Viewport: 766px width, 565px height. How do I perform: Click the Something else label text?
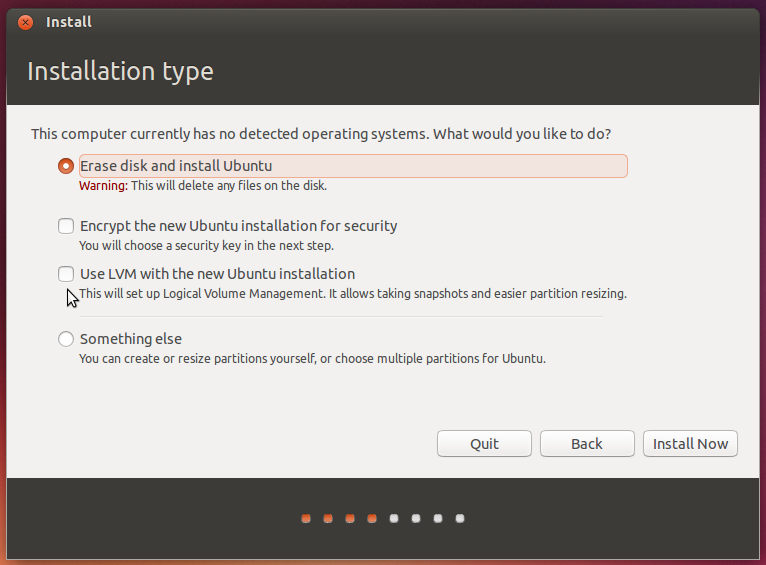[131, 339]
